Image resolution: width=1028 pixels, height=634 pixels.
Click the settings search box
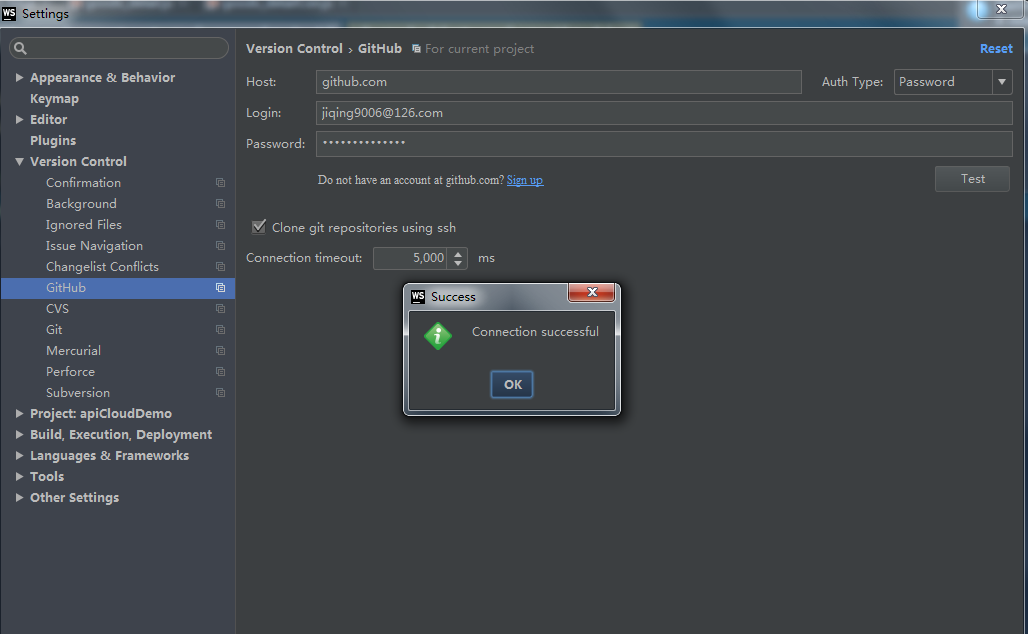tap(119, 48)
